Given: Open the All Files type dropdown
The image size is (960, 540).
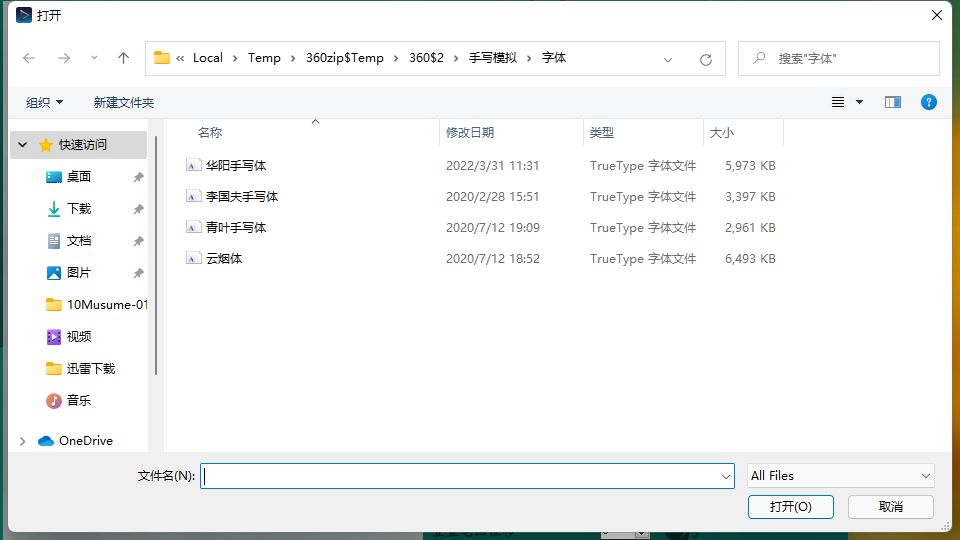Looking at the screenshot, I should pos(841,476).
